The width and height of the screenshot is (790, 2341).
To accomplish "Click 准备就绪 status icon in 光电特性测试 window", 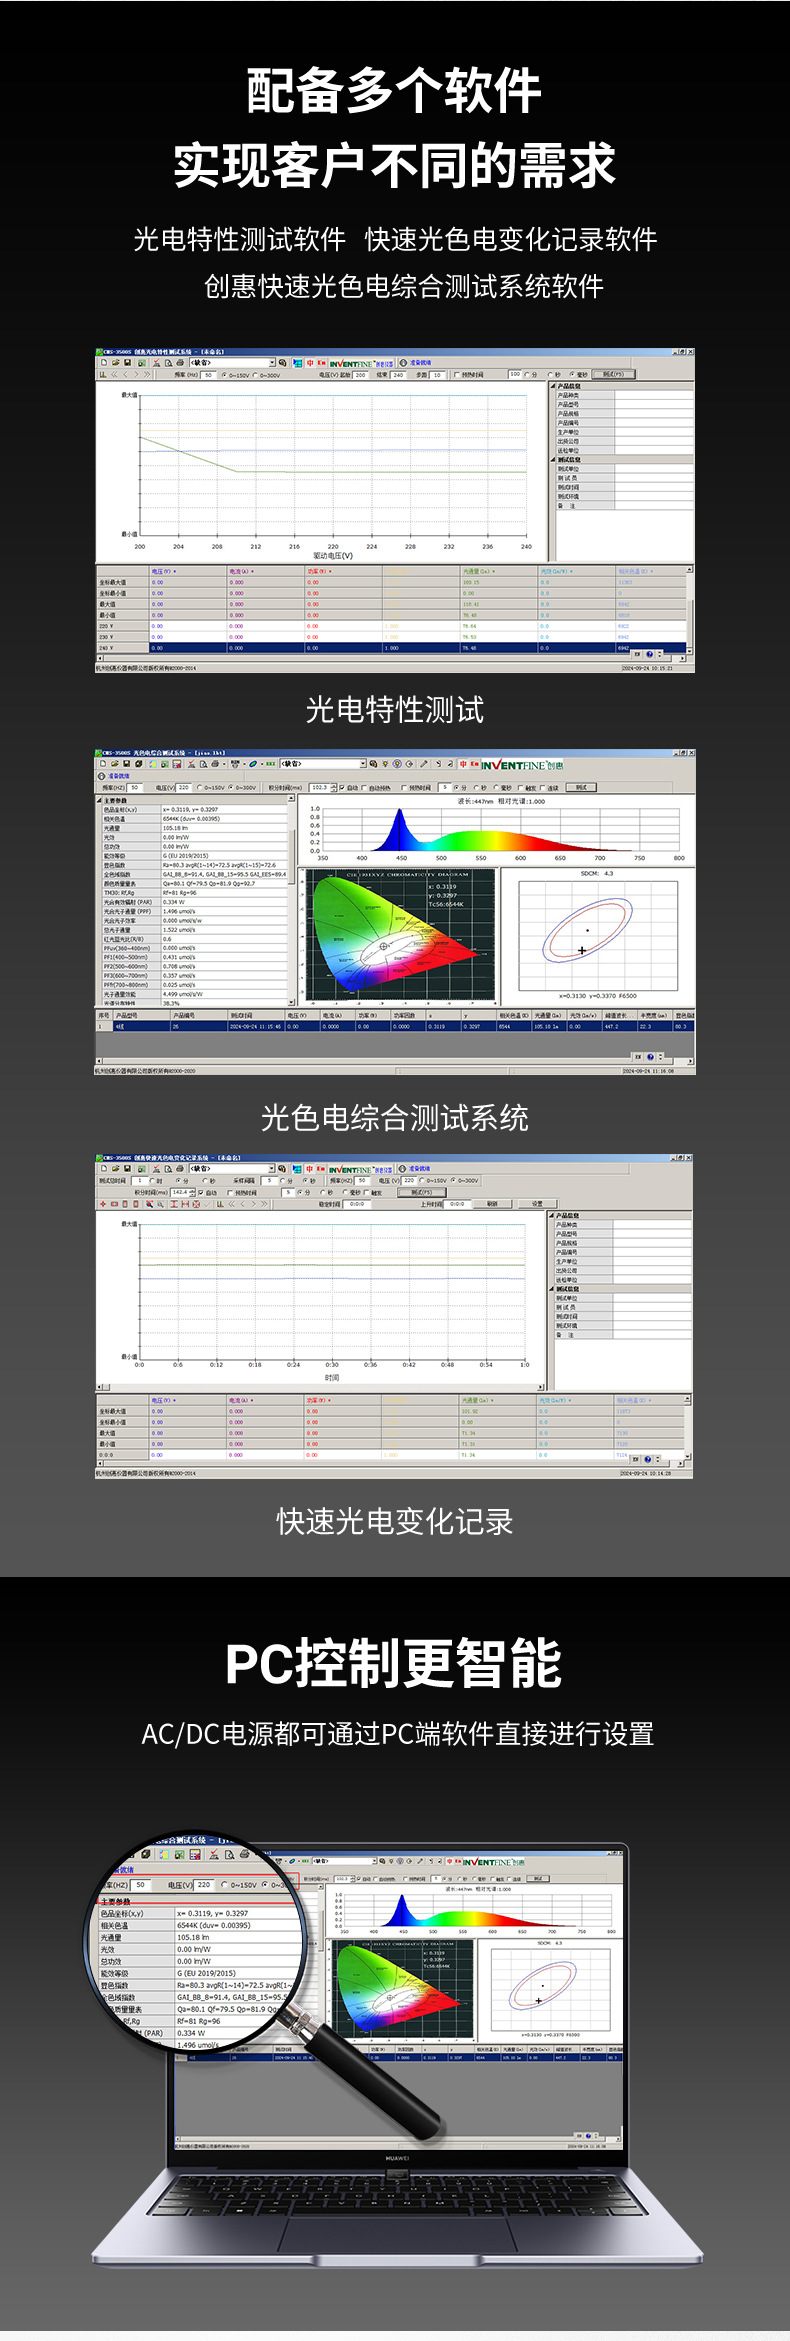I will coord(401,362).
